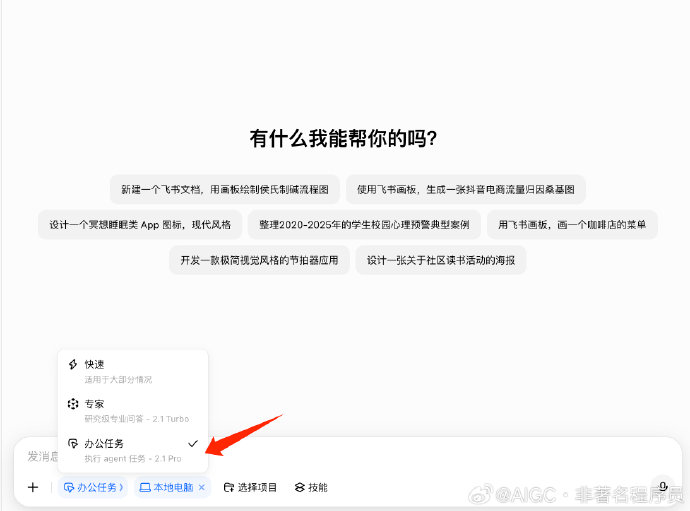
Task: Click the lightning icon beside 快速
Action: (73, 364)
